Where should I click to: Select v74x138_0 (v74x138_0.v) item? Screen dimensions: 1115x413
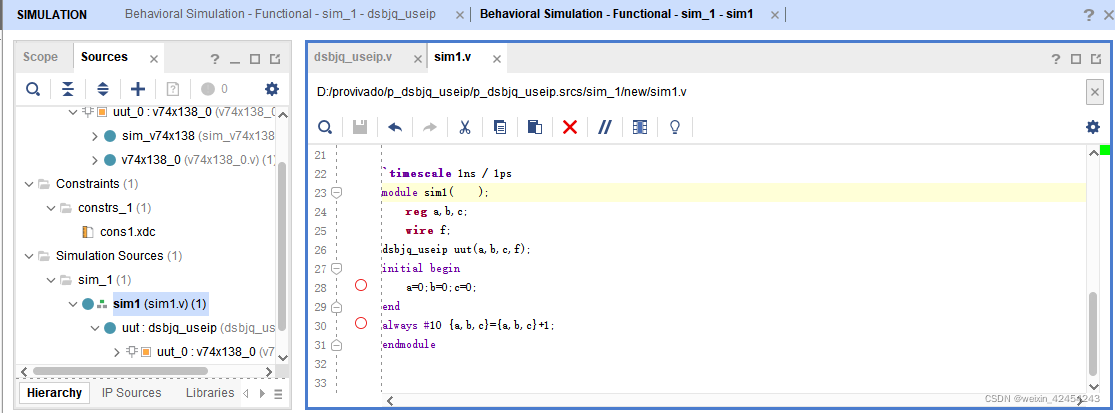click(198, 160)
